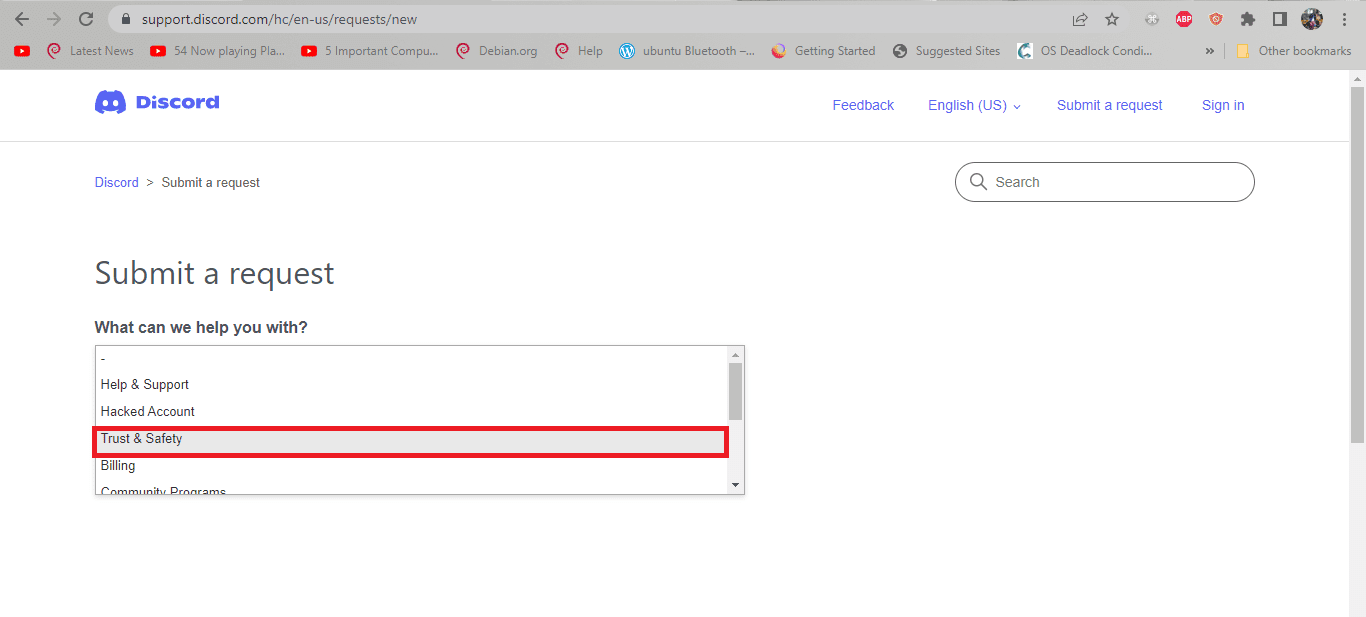
Task: Click the dropdown list scroll-down arrow
Action: point(736,485)
